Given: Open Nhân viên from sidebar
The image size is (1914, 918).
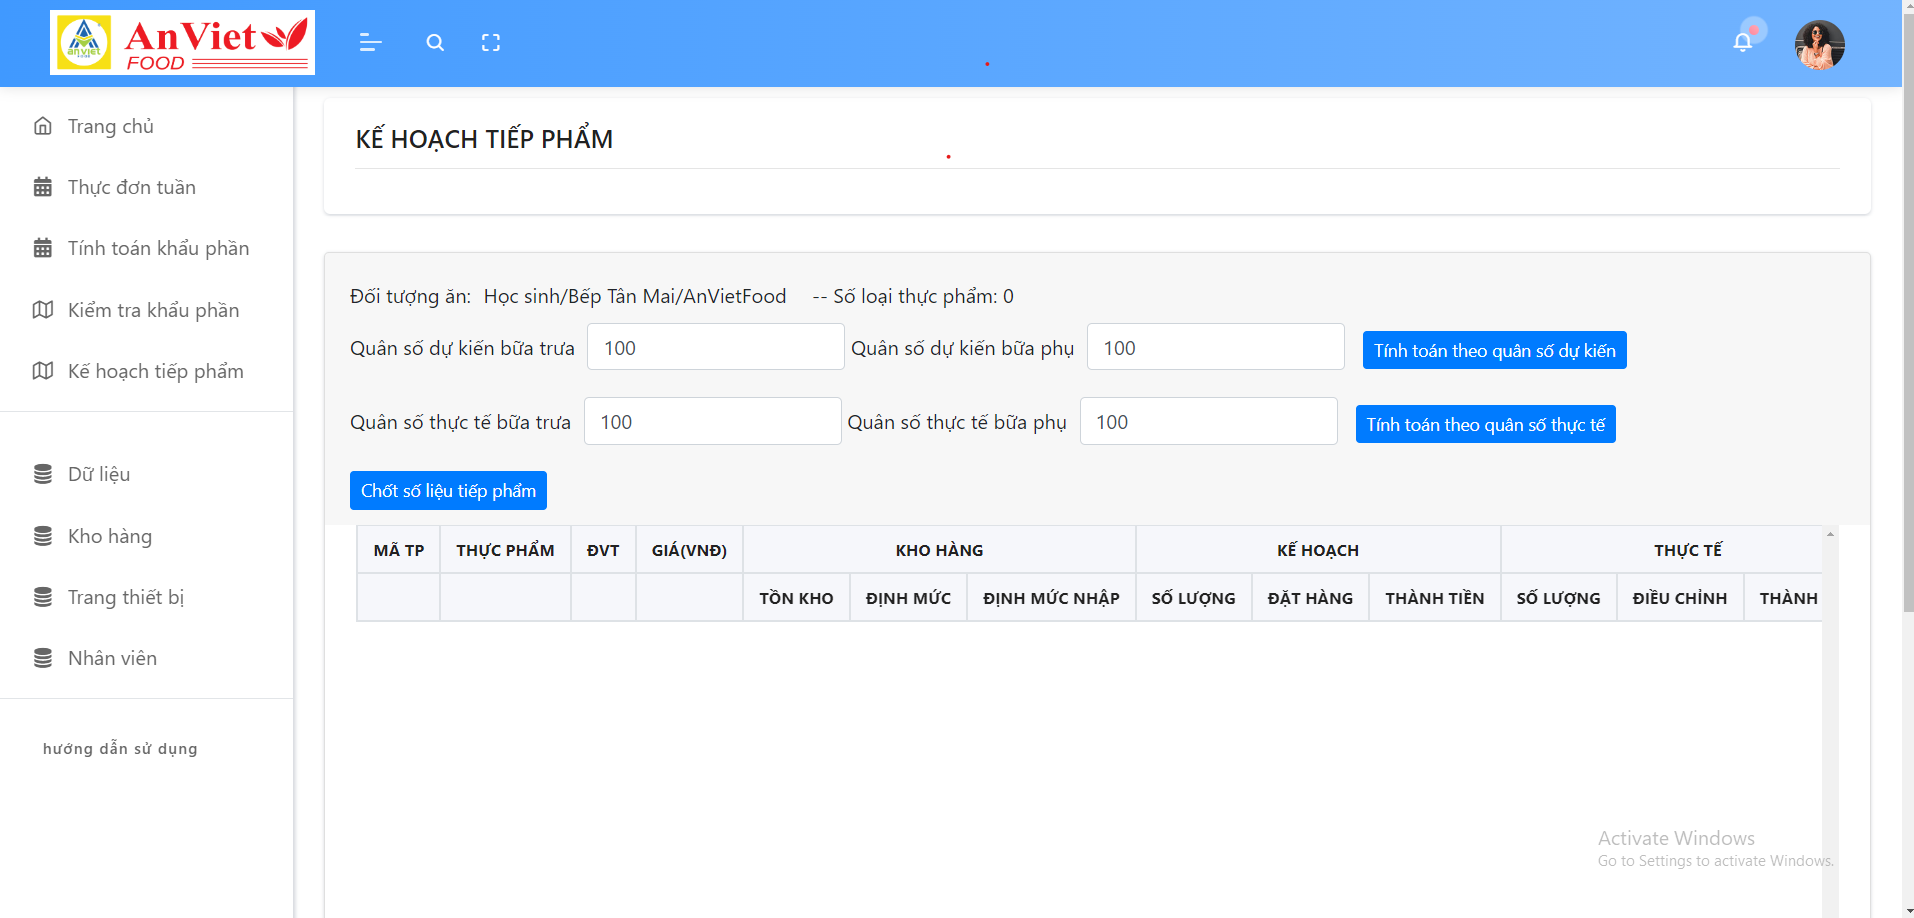Looking at the screenshot, I should point(111,658).
